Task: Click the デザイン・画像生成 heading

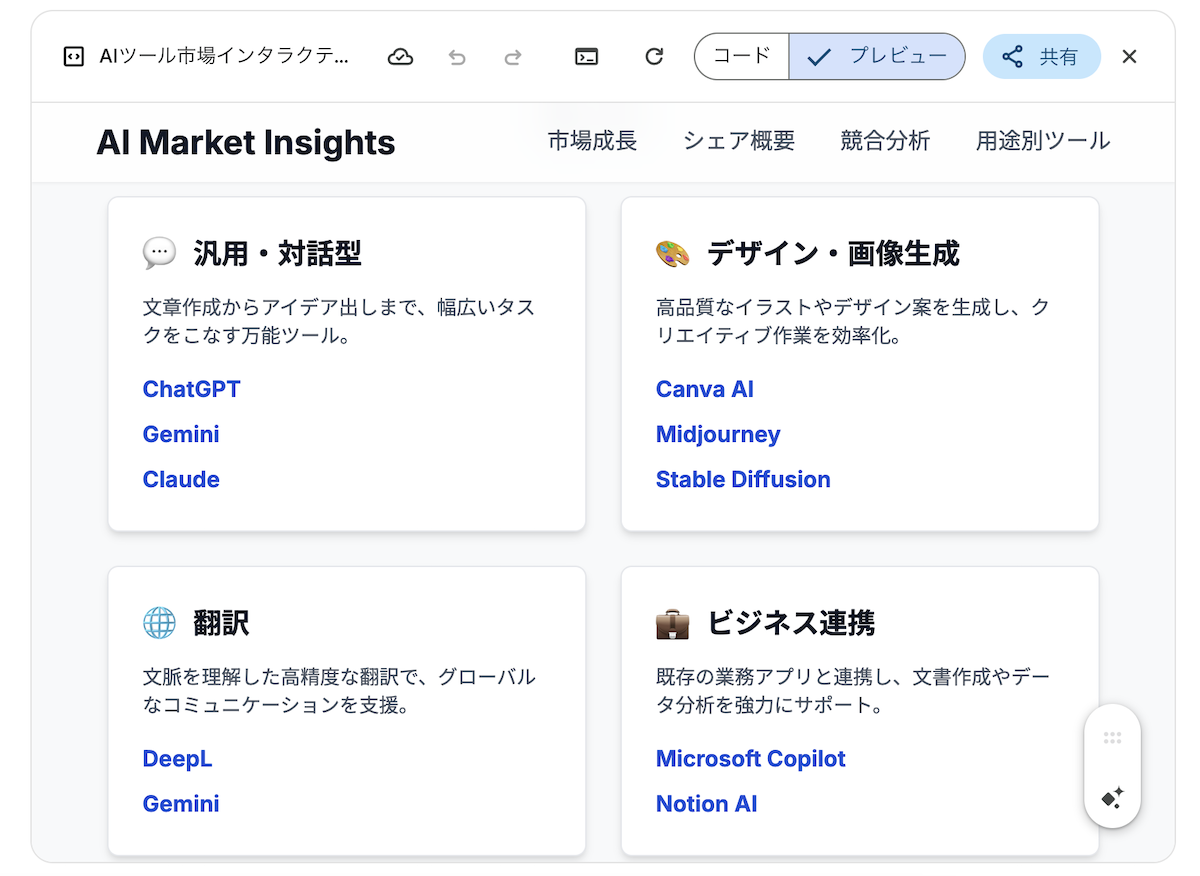Action: point(833,254)
